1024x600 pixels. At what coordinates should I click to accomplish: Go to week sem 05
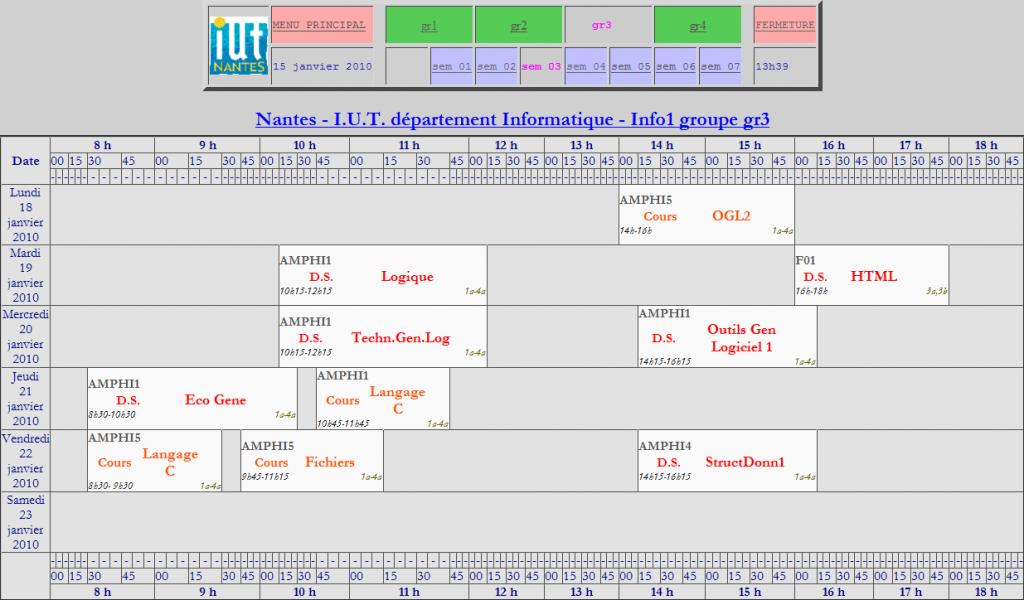click(631, 66)
